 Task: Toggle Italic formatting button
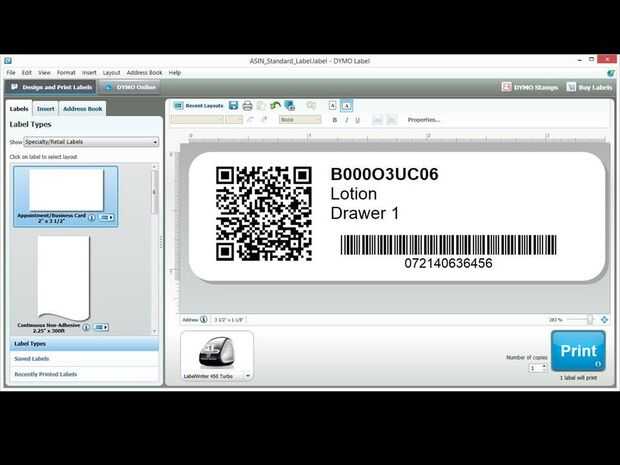(346, 120)
